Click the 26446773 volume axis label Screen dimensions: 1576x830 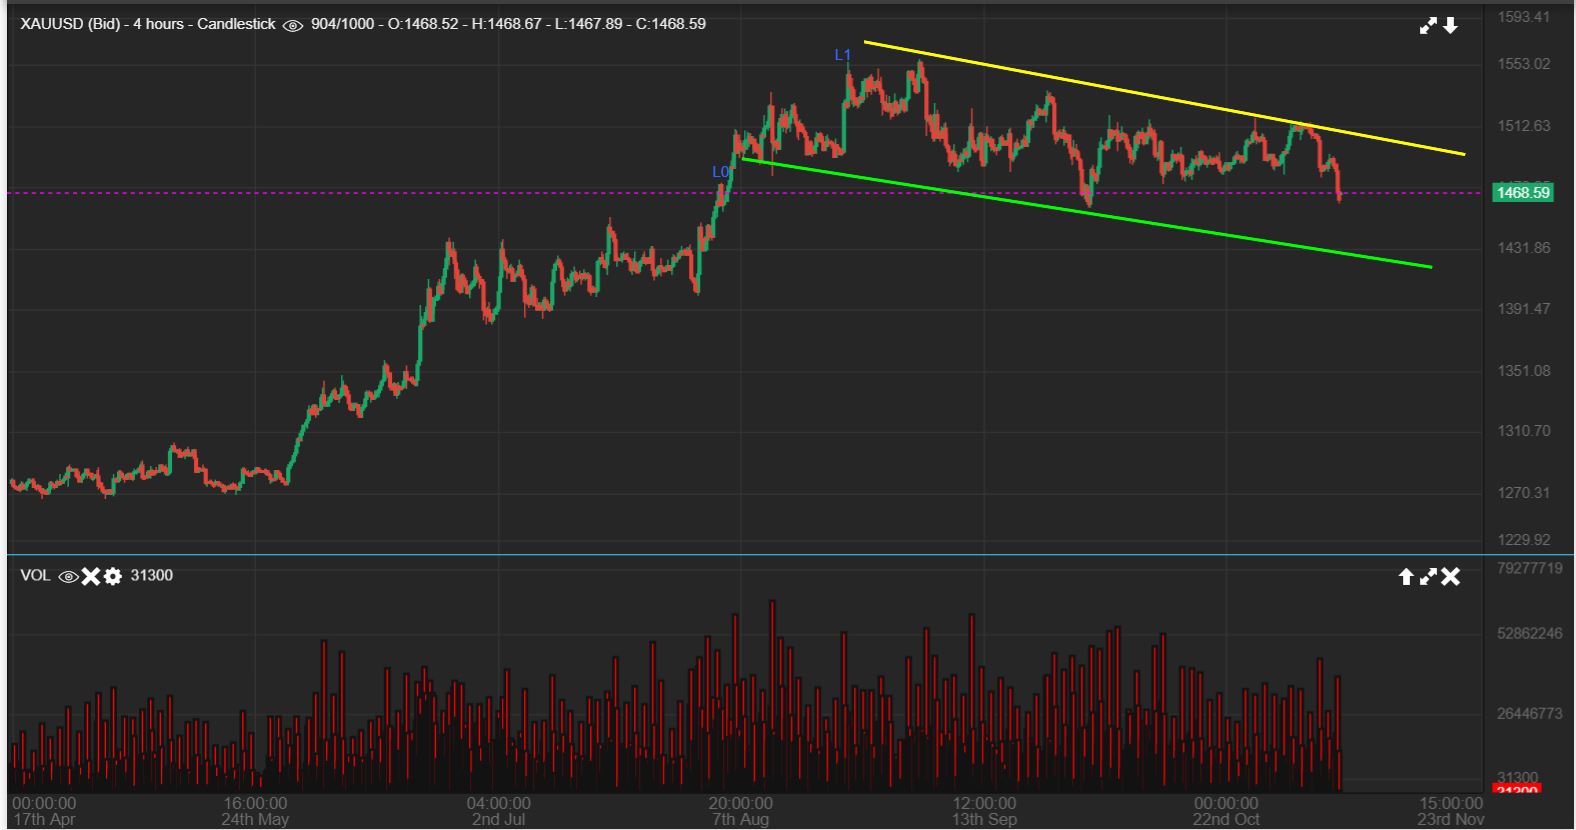[1530, 713]
